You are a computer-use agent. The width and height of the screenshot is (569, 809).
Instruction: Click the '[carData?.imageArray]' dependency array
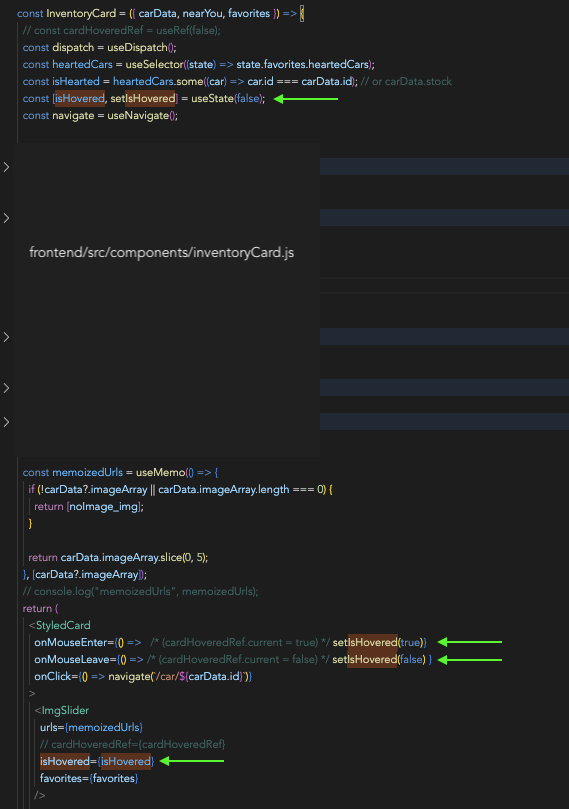[x=87, y=575]
